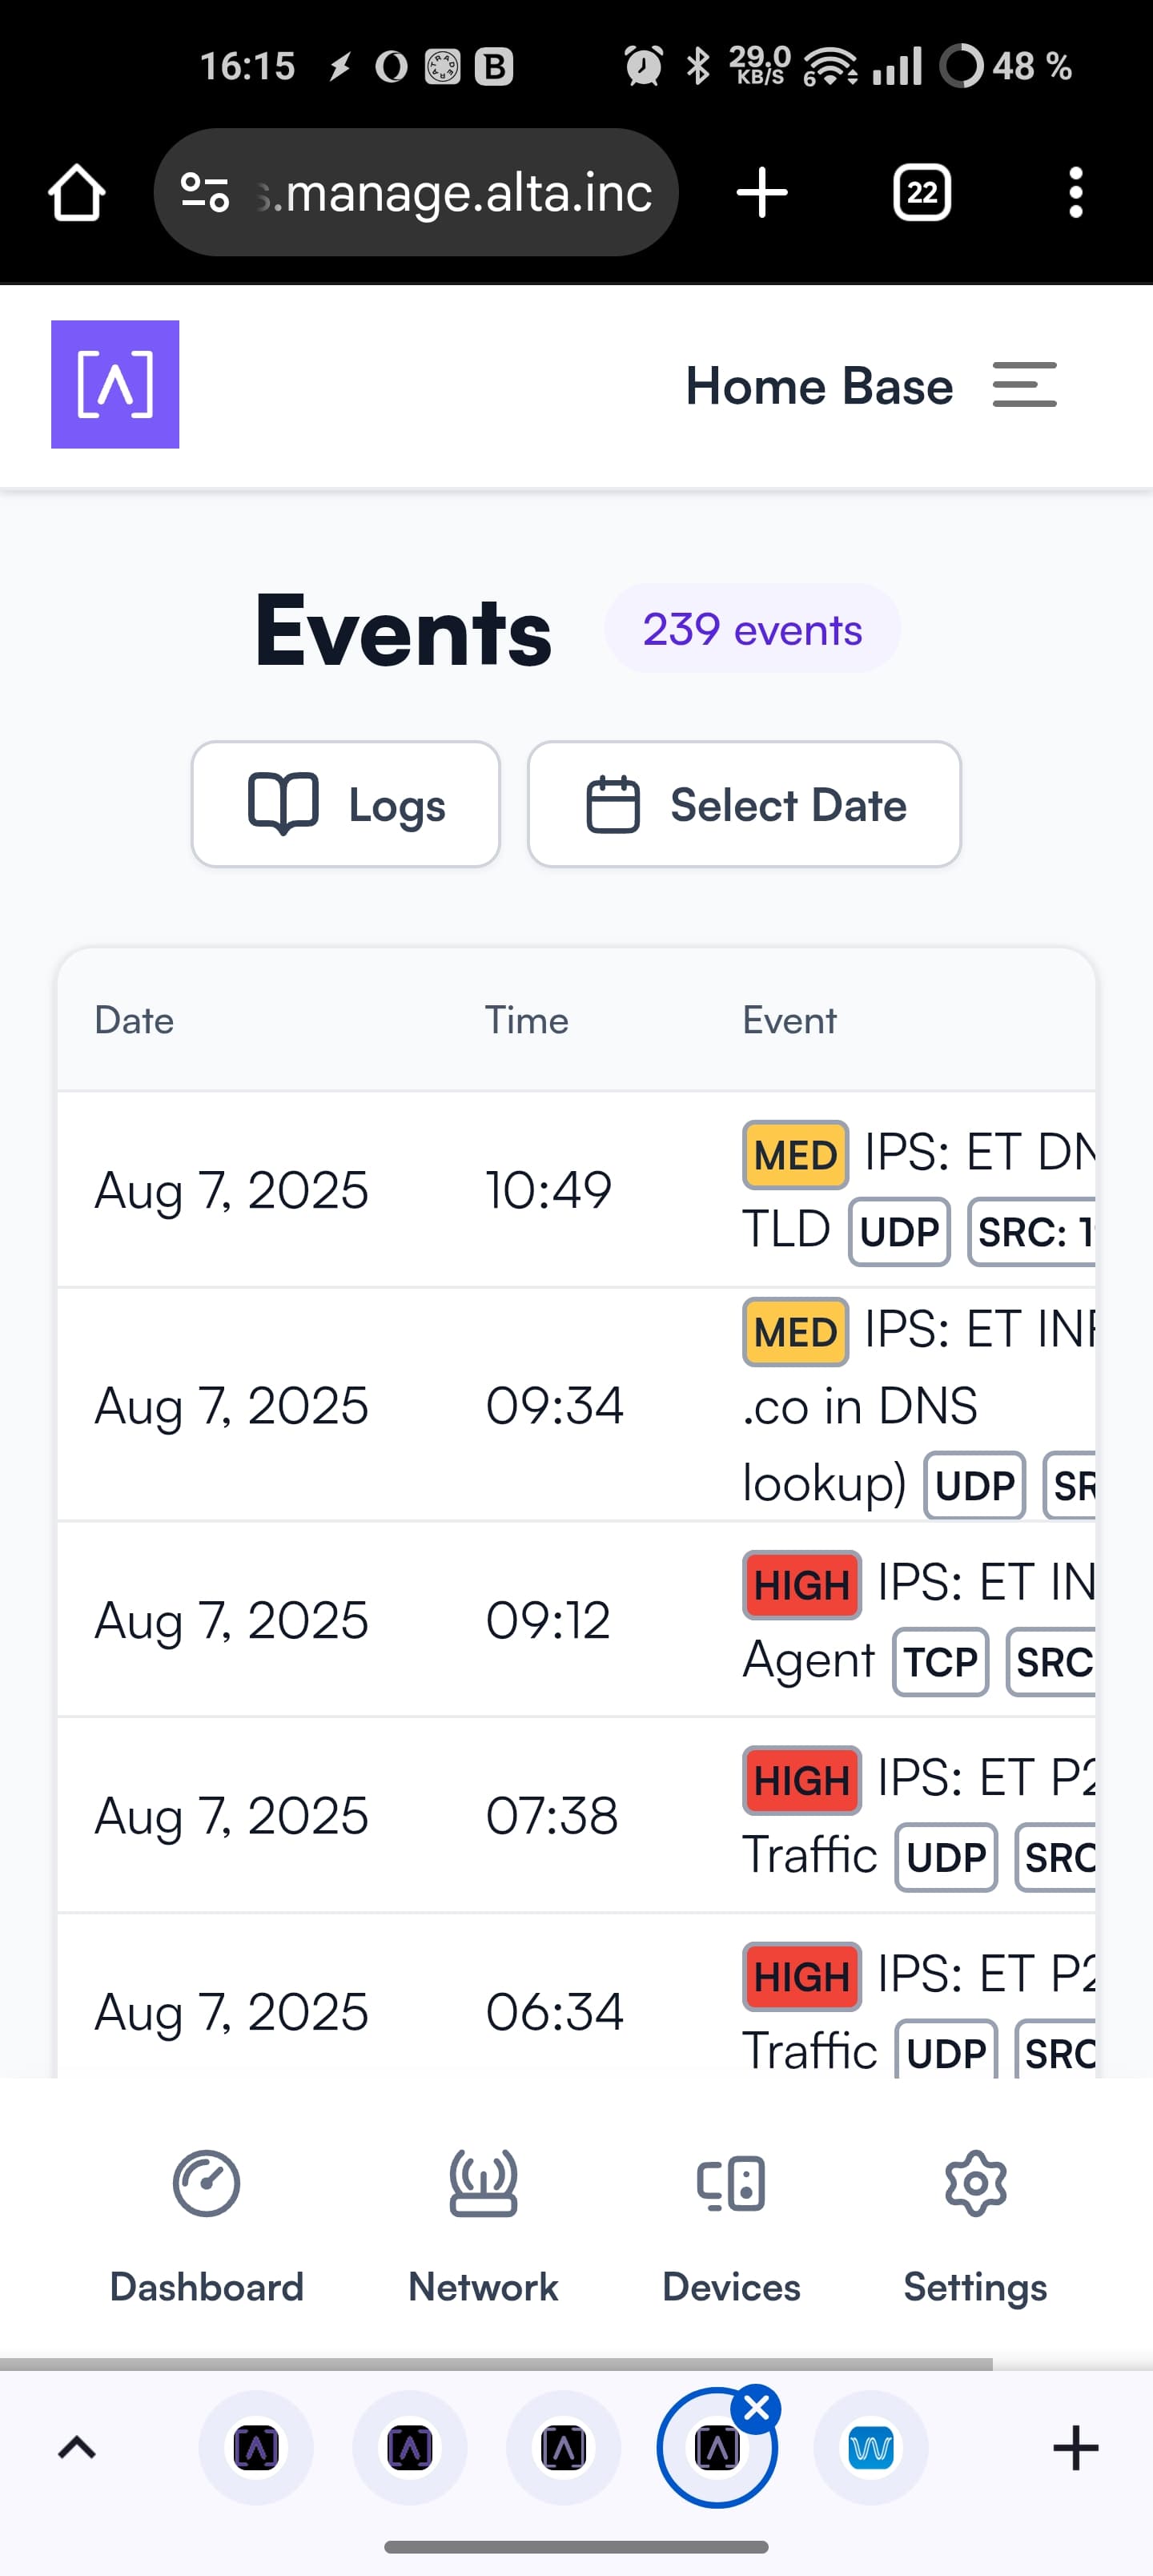
Task: Tap the Alta Labs logo icon
Action: (x=115, y=384)
